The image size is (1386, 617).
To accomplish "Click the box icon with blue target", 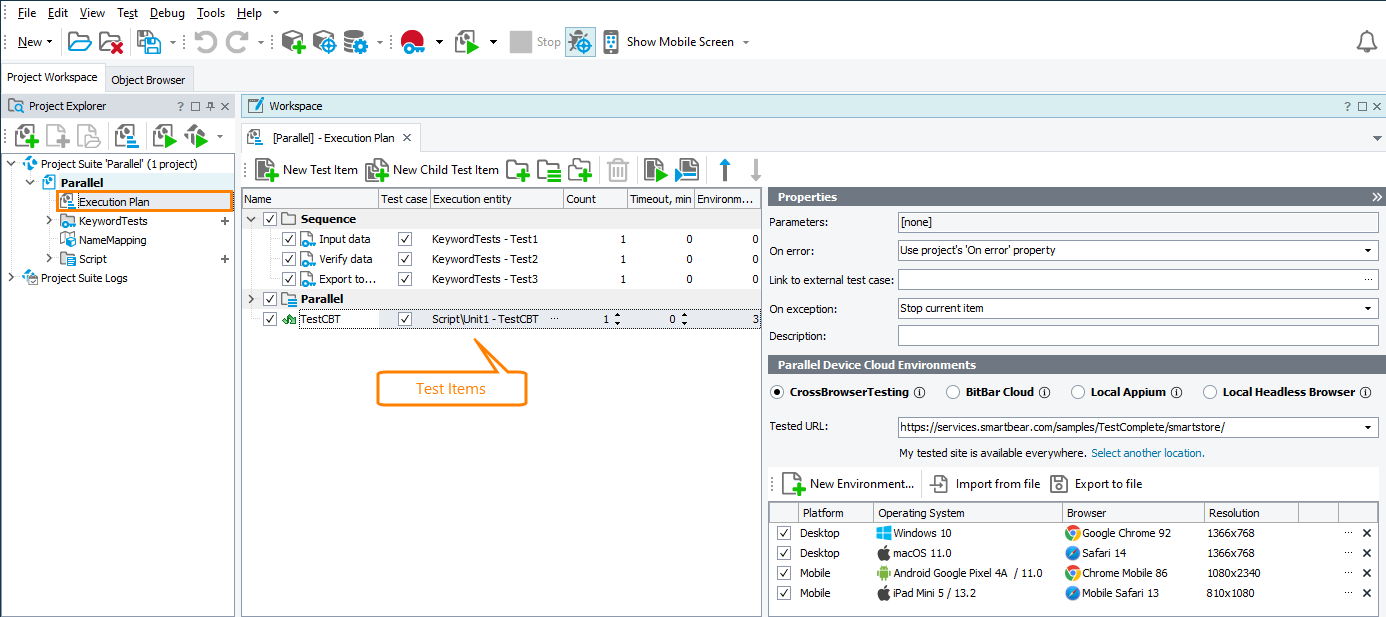I will (324, 42).
